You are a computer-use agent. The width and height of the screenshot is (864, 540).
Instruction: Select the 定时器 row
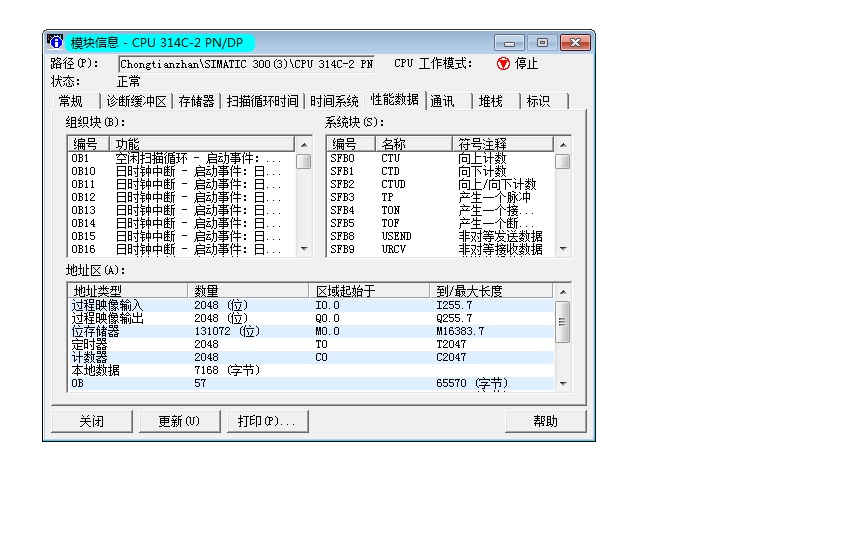click(x=311, y=344)
